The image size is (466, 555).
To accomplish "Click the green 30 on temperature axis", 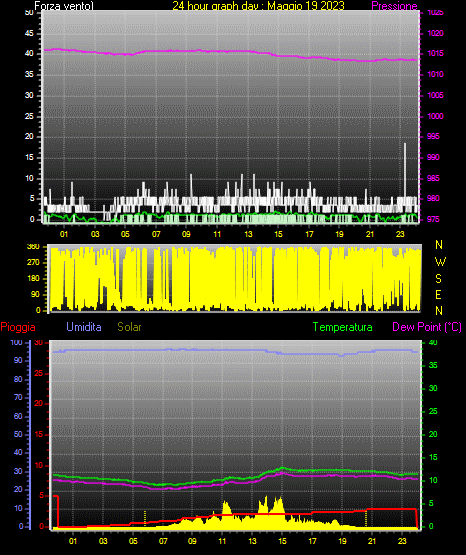I will point(433,388).
